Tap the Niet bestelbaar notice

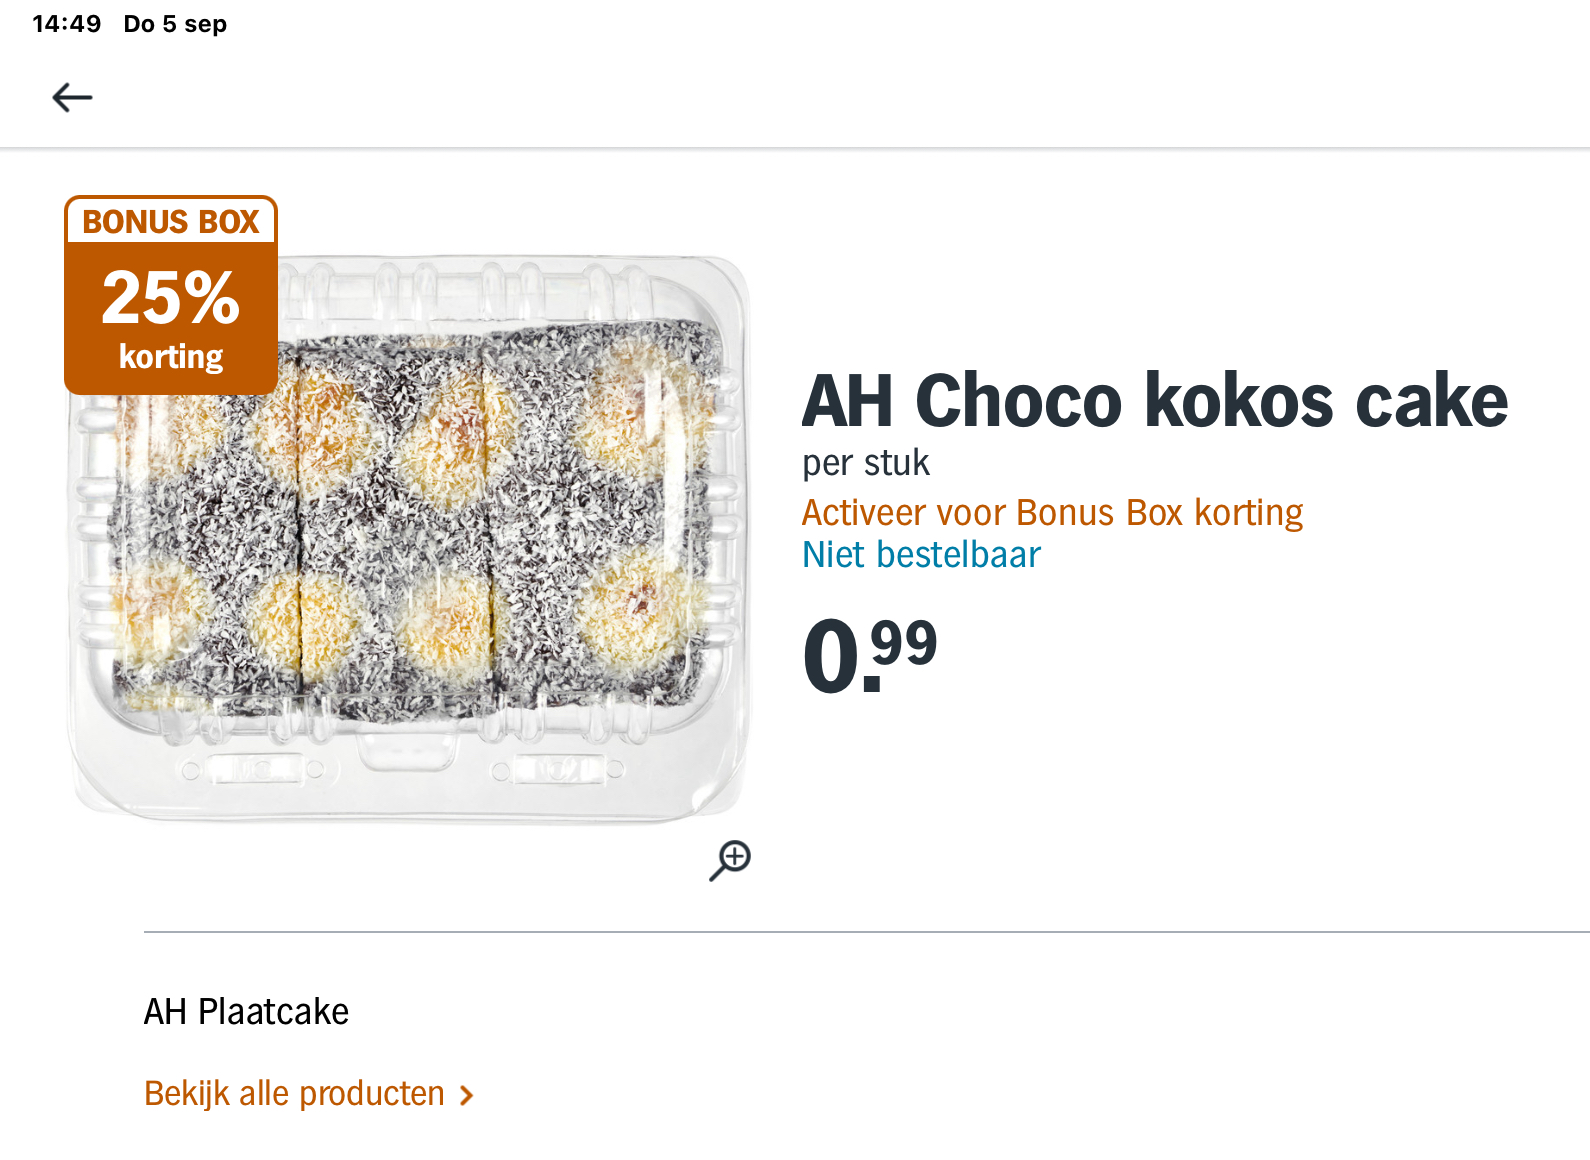coord(921,555)
